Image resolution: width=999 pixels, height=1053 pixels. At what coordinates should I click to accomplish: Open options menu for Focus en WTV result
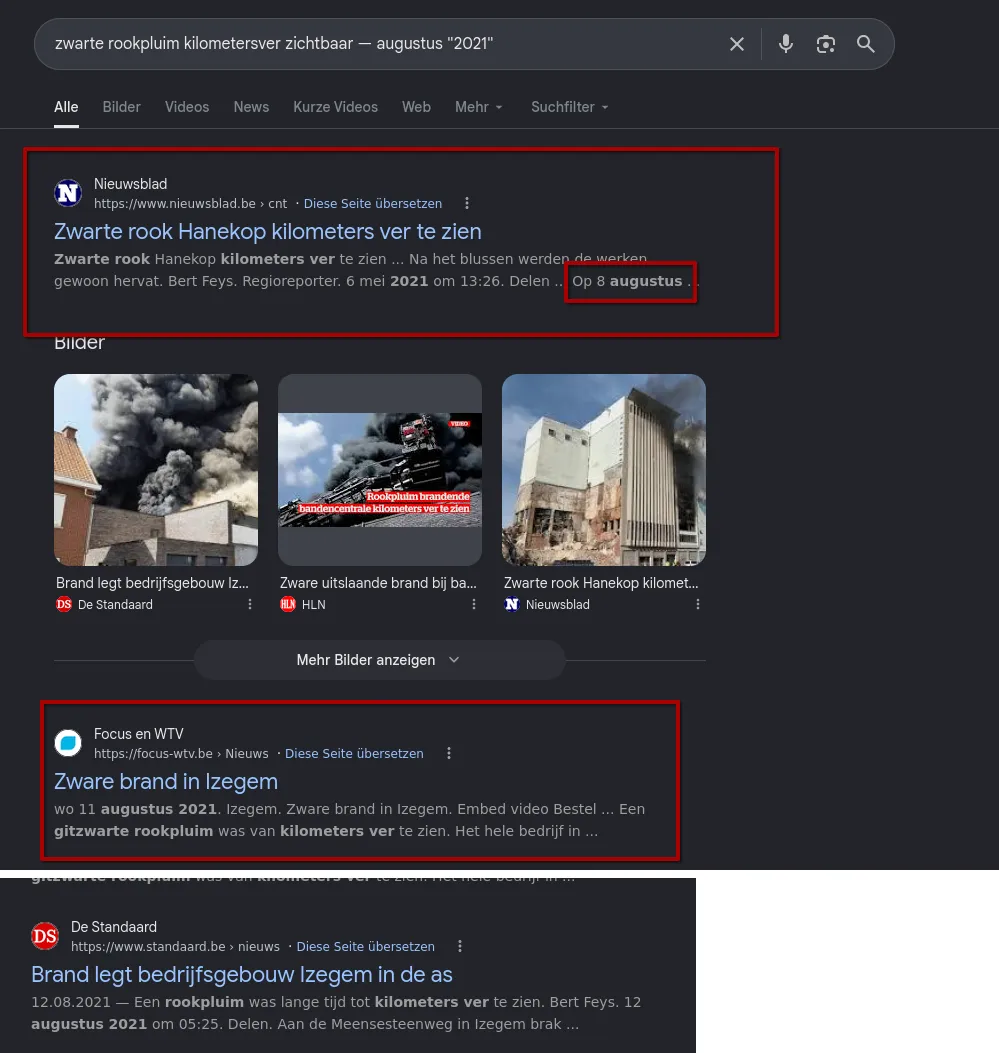tap(448, 753)
